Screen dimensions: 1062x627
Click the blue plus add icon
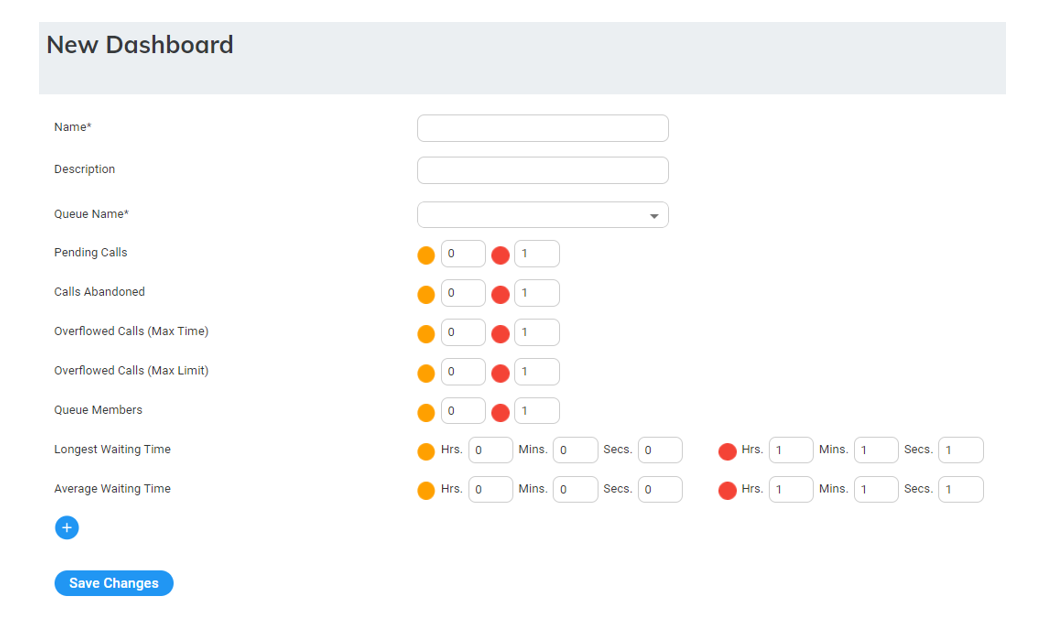pyautogui.click(x=67, y=528)
